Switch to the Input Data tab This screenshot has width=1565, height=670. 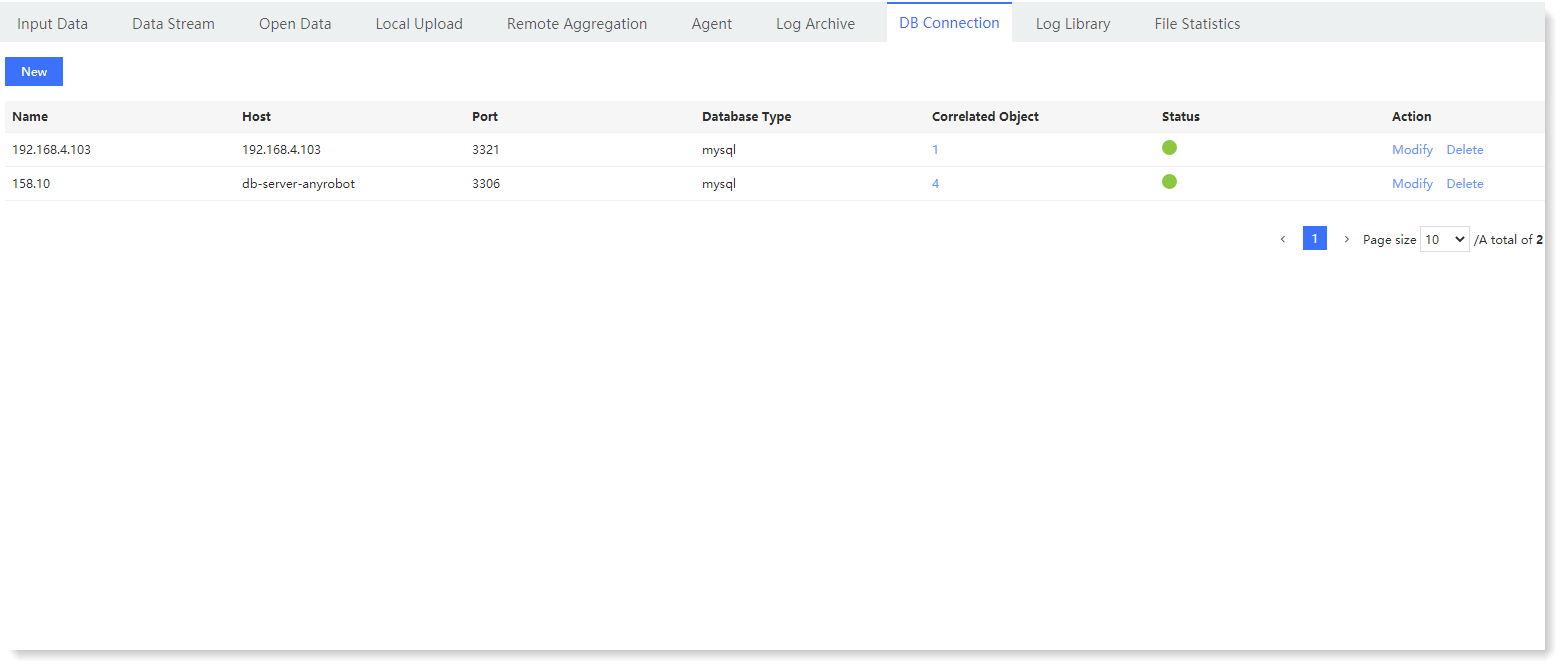coord(52,24)
